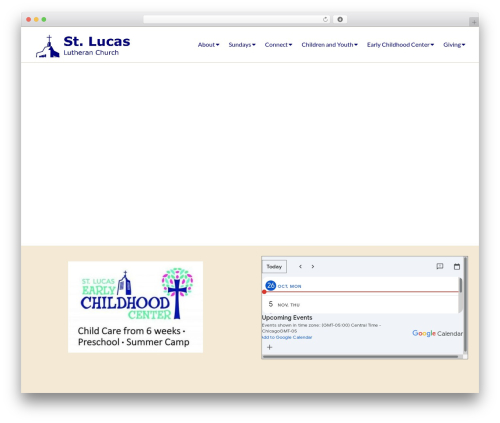This screenshot has height=423, width=500.
Task: Click the calendar vertical scrollbar
Action: (x=465, y=305)
